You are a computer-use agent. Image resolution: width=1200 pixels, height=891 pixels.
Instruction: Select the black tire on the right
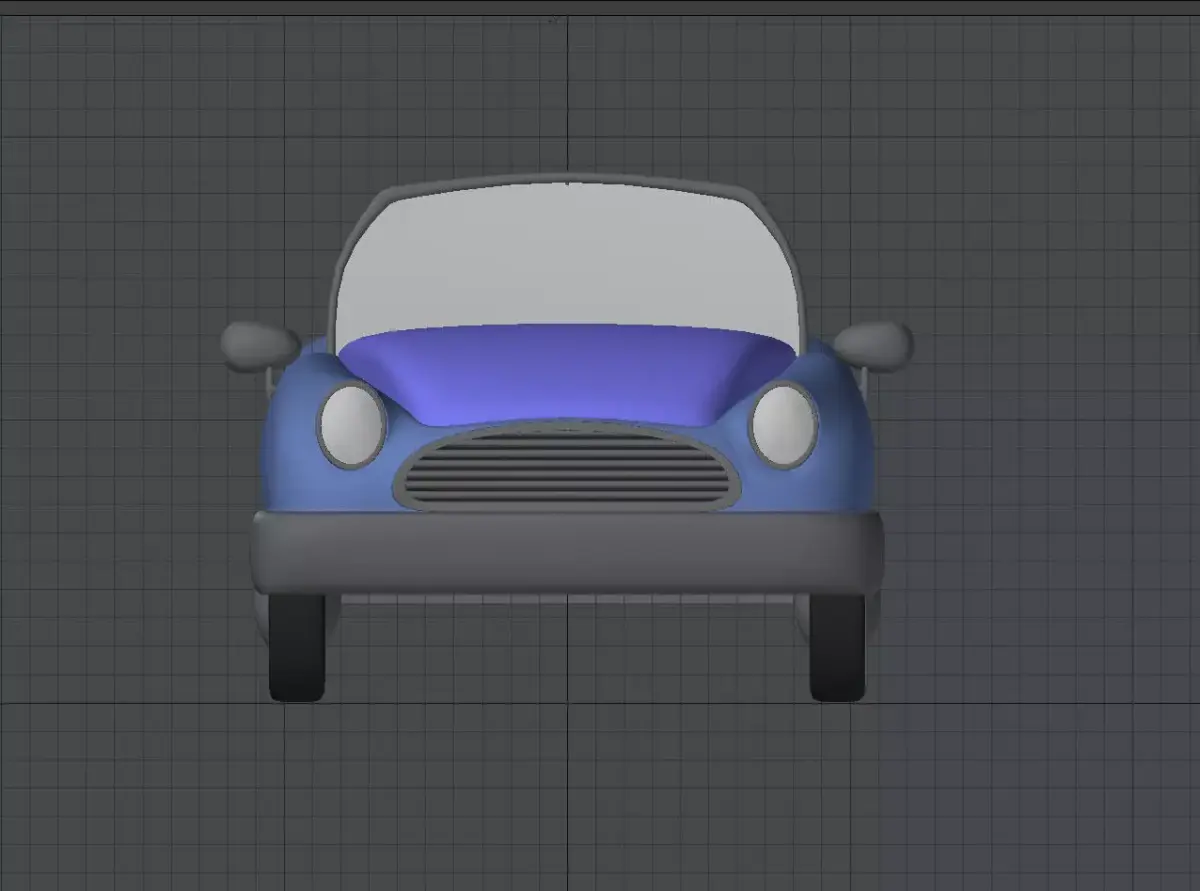click(x=837, y=647)
